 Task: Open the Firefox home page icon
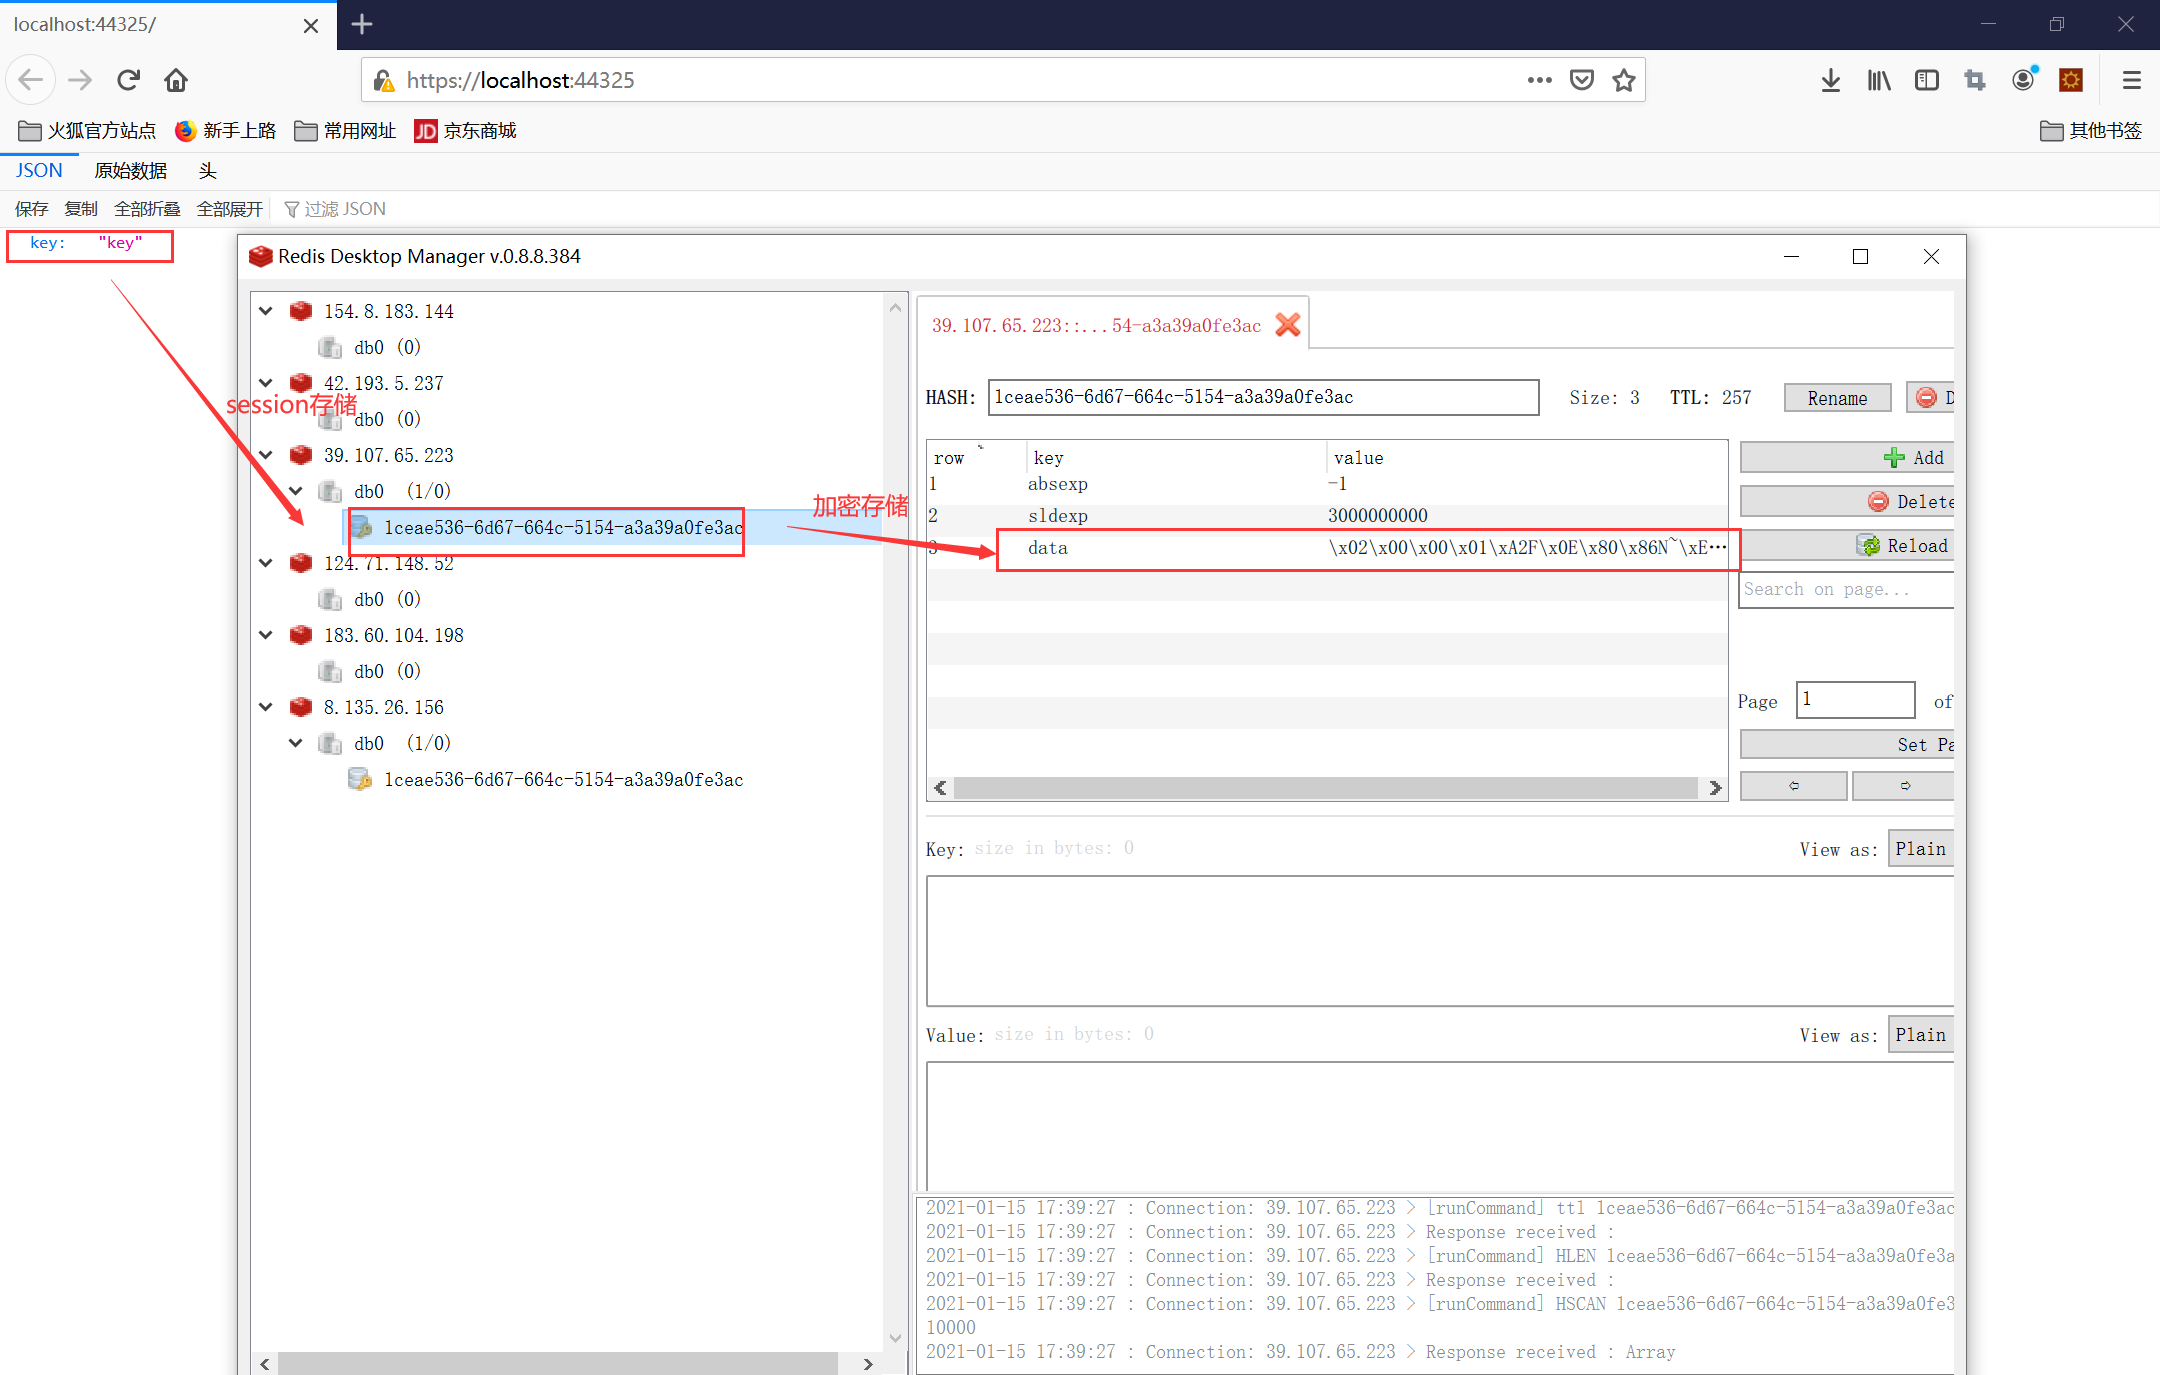coord(176,80)
